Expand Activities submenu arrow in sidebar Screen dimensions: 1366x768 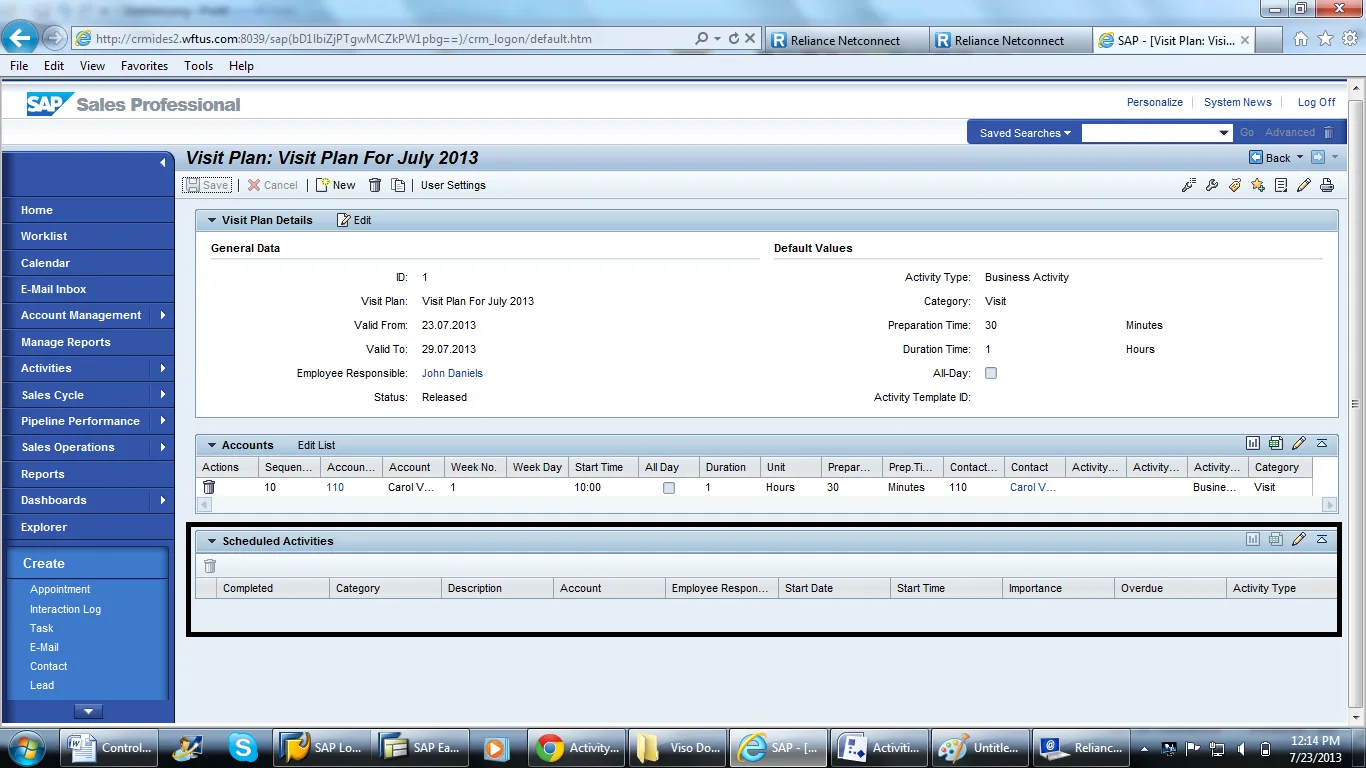(x=162, y=368)
